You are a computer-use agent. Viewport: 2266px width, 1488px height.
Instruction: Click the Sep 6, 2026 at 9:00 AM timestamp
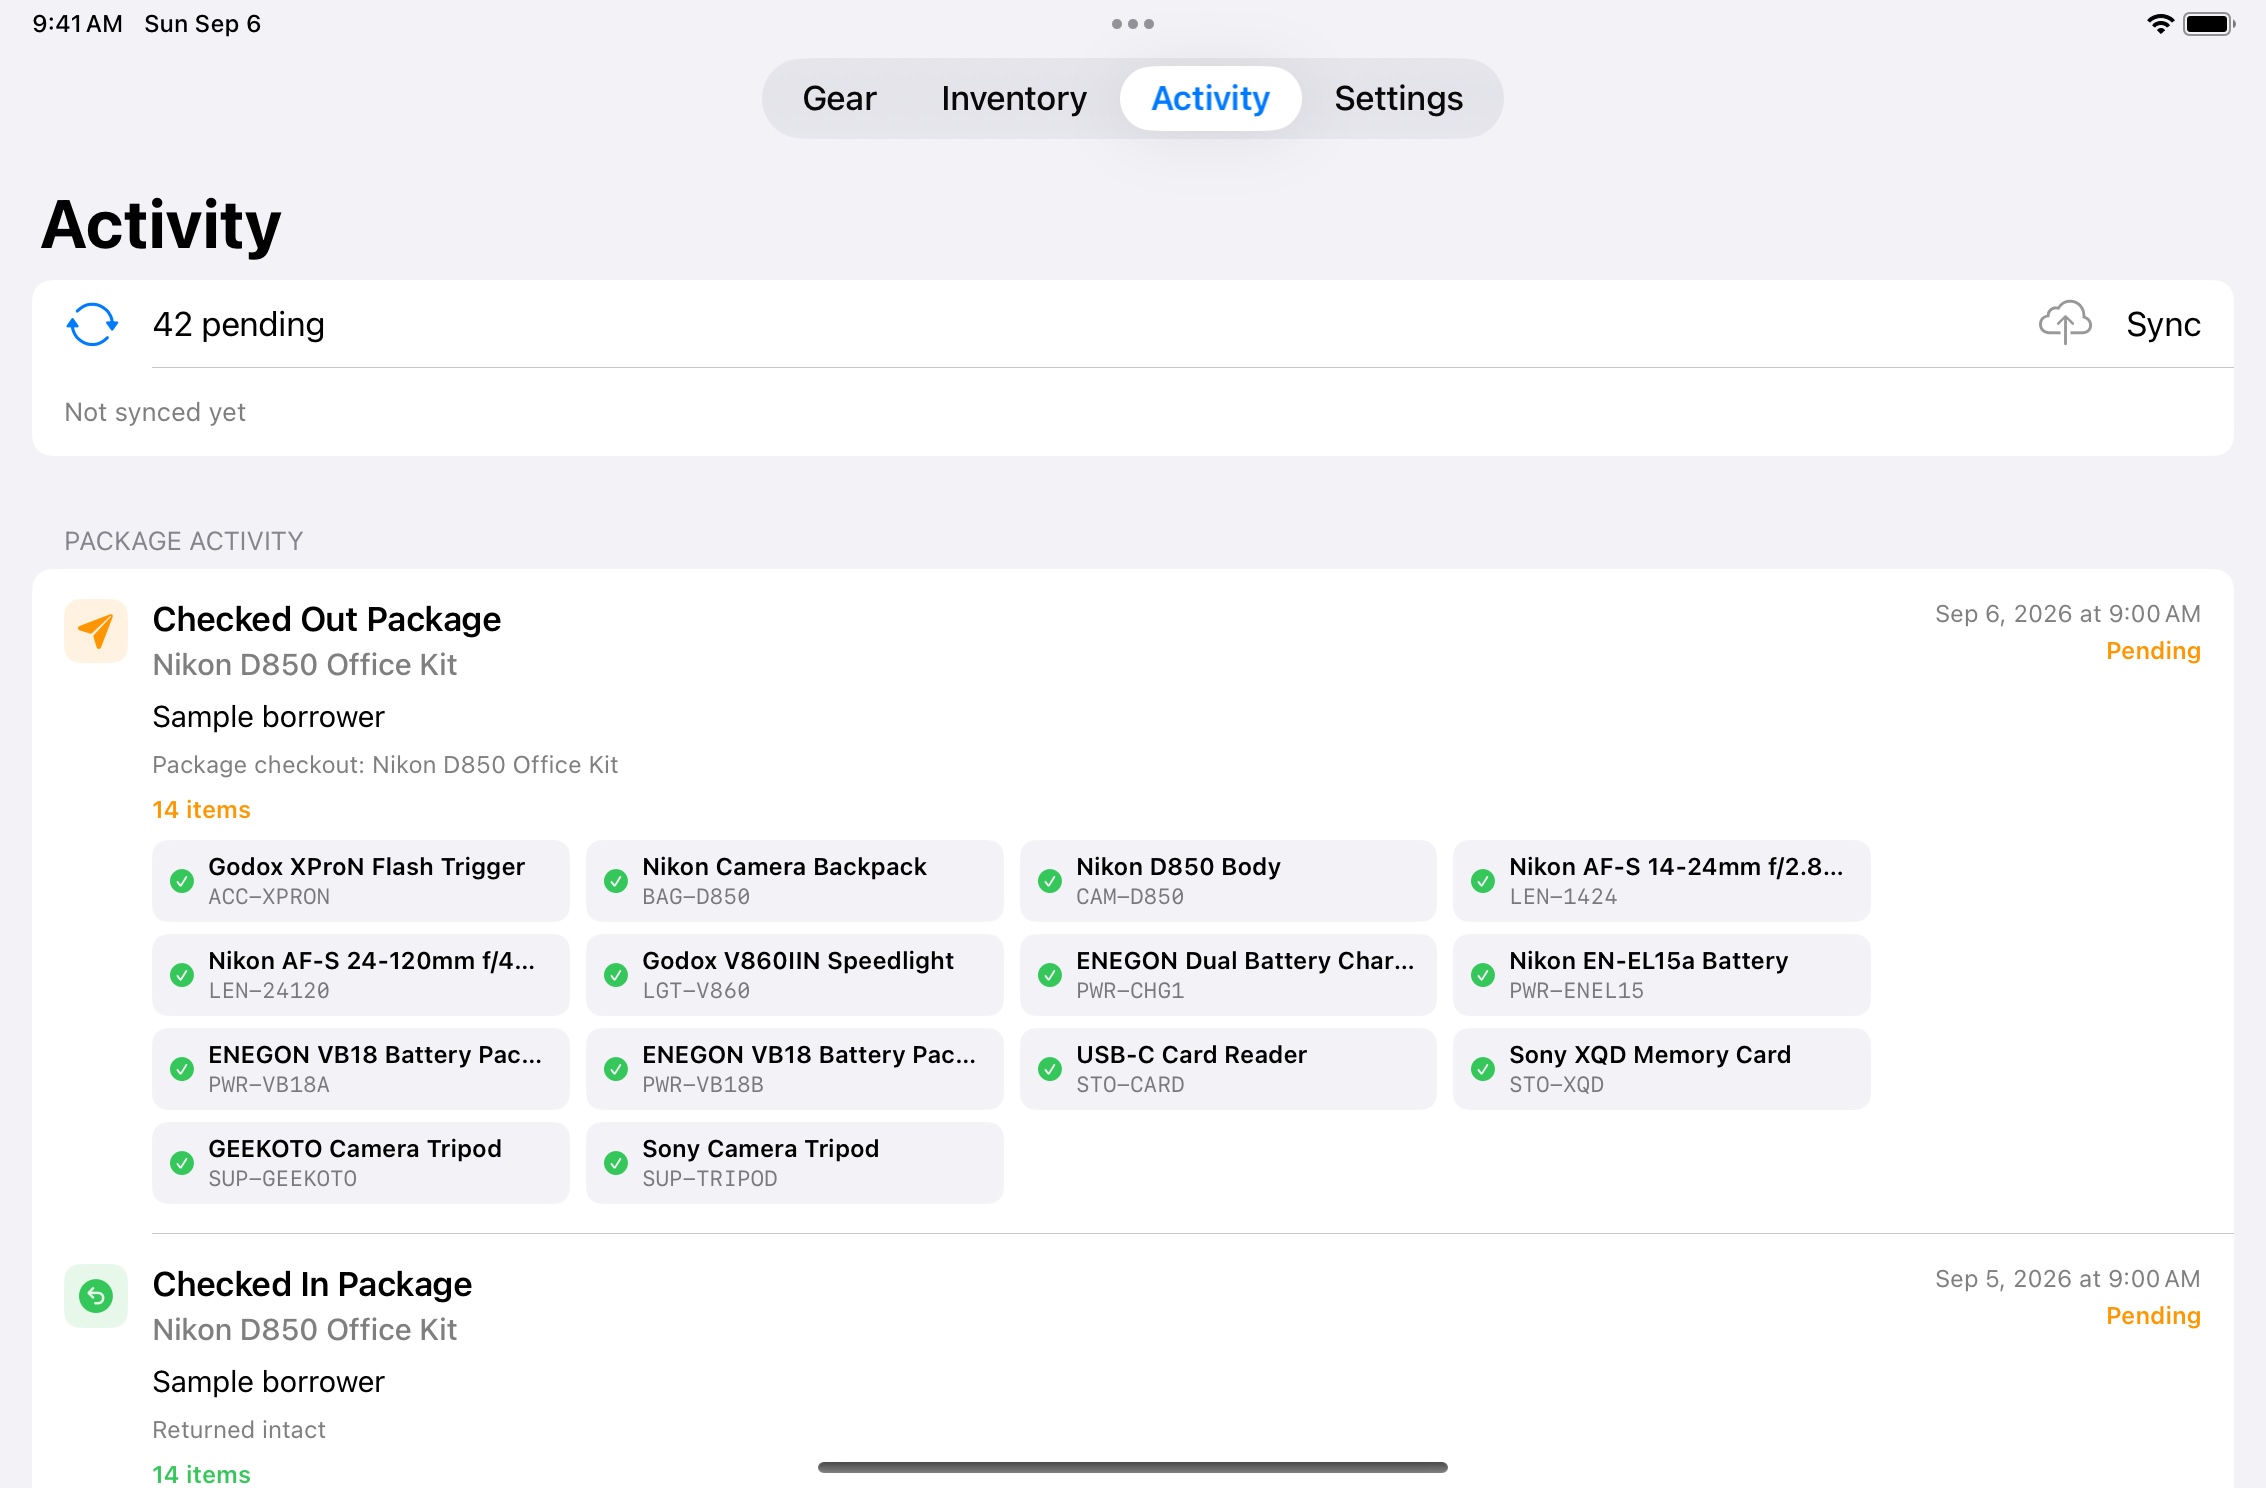tap(2068, 614)
